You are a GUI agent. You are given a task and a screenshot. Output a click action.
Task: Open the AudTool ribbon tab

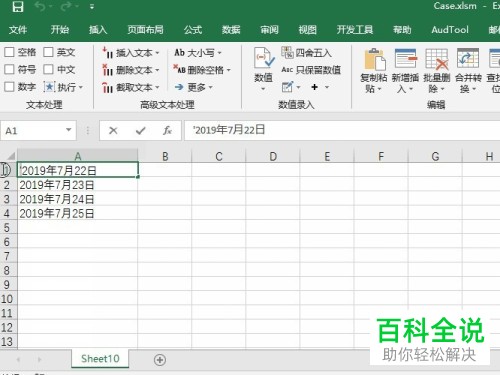pos(450,30)
